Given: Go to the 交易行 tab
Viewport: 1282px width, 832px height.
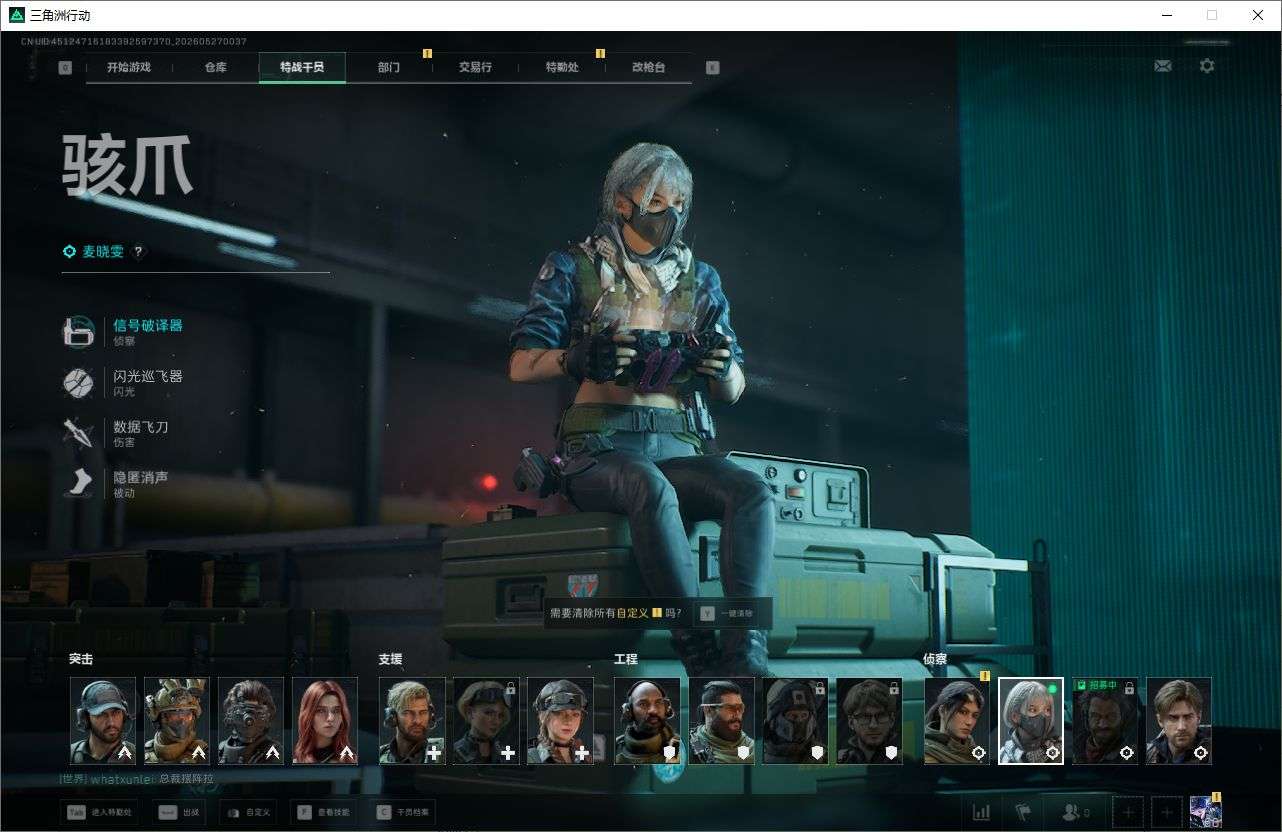Looking at the screenshot, I should [x=475, y=67].
